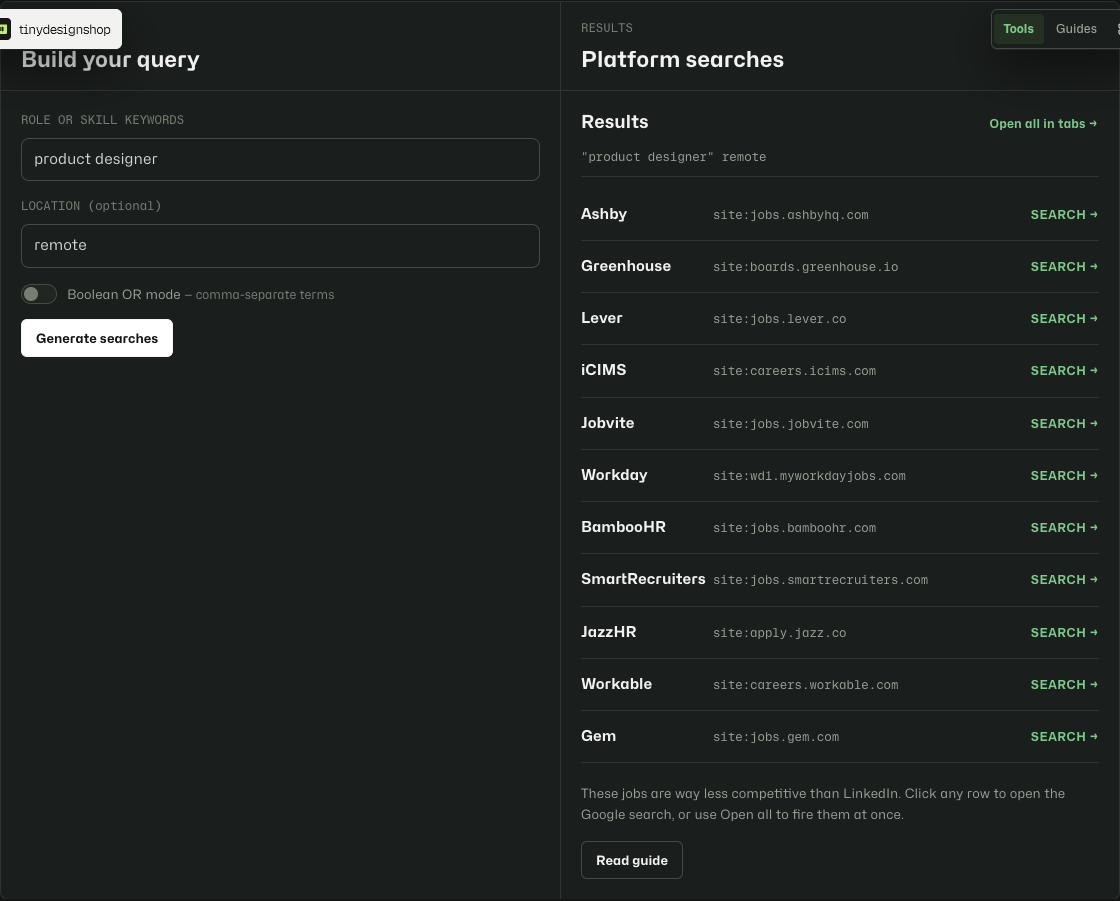
Task: Click site:jobs.ashbyhq.com text
Action: [791, 215]
